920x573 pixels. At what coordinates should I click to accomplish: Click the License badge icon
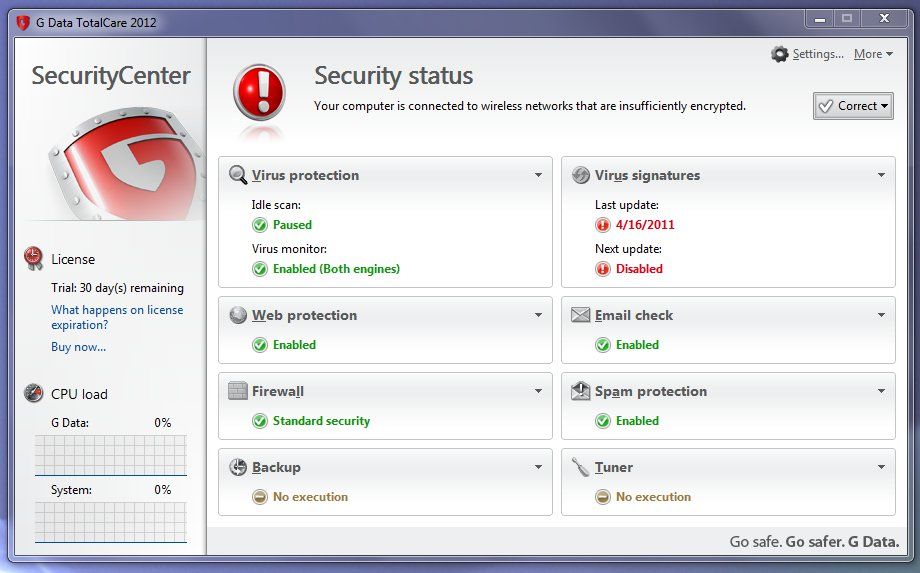point(34,259)
